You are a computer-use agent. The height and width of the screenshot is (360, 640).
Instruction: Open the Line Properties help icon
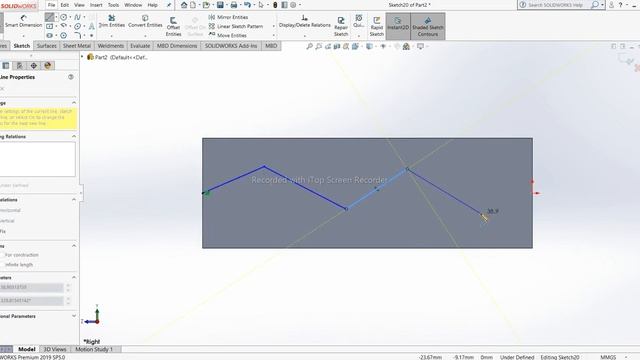[71, 77]
